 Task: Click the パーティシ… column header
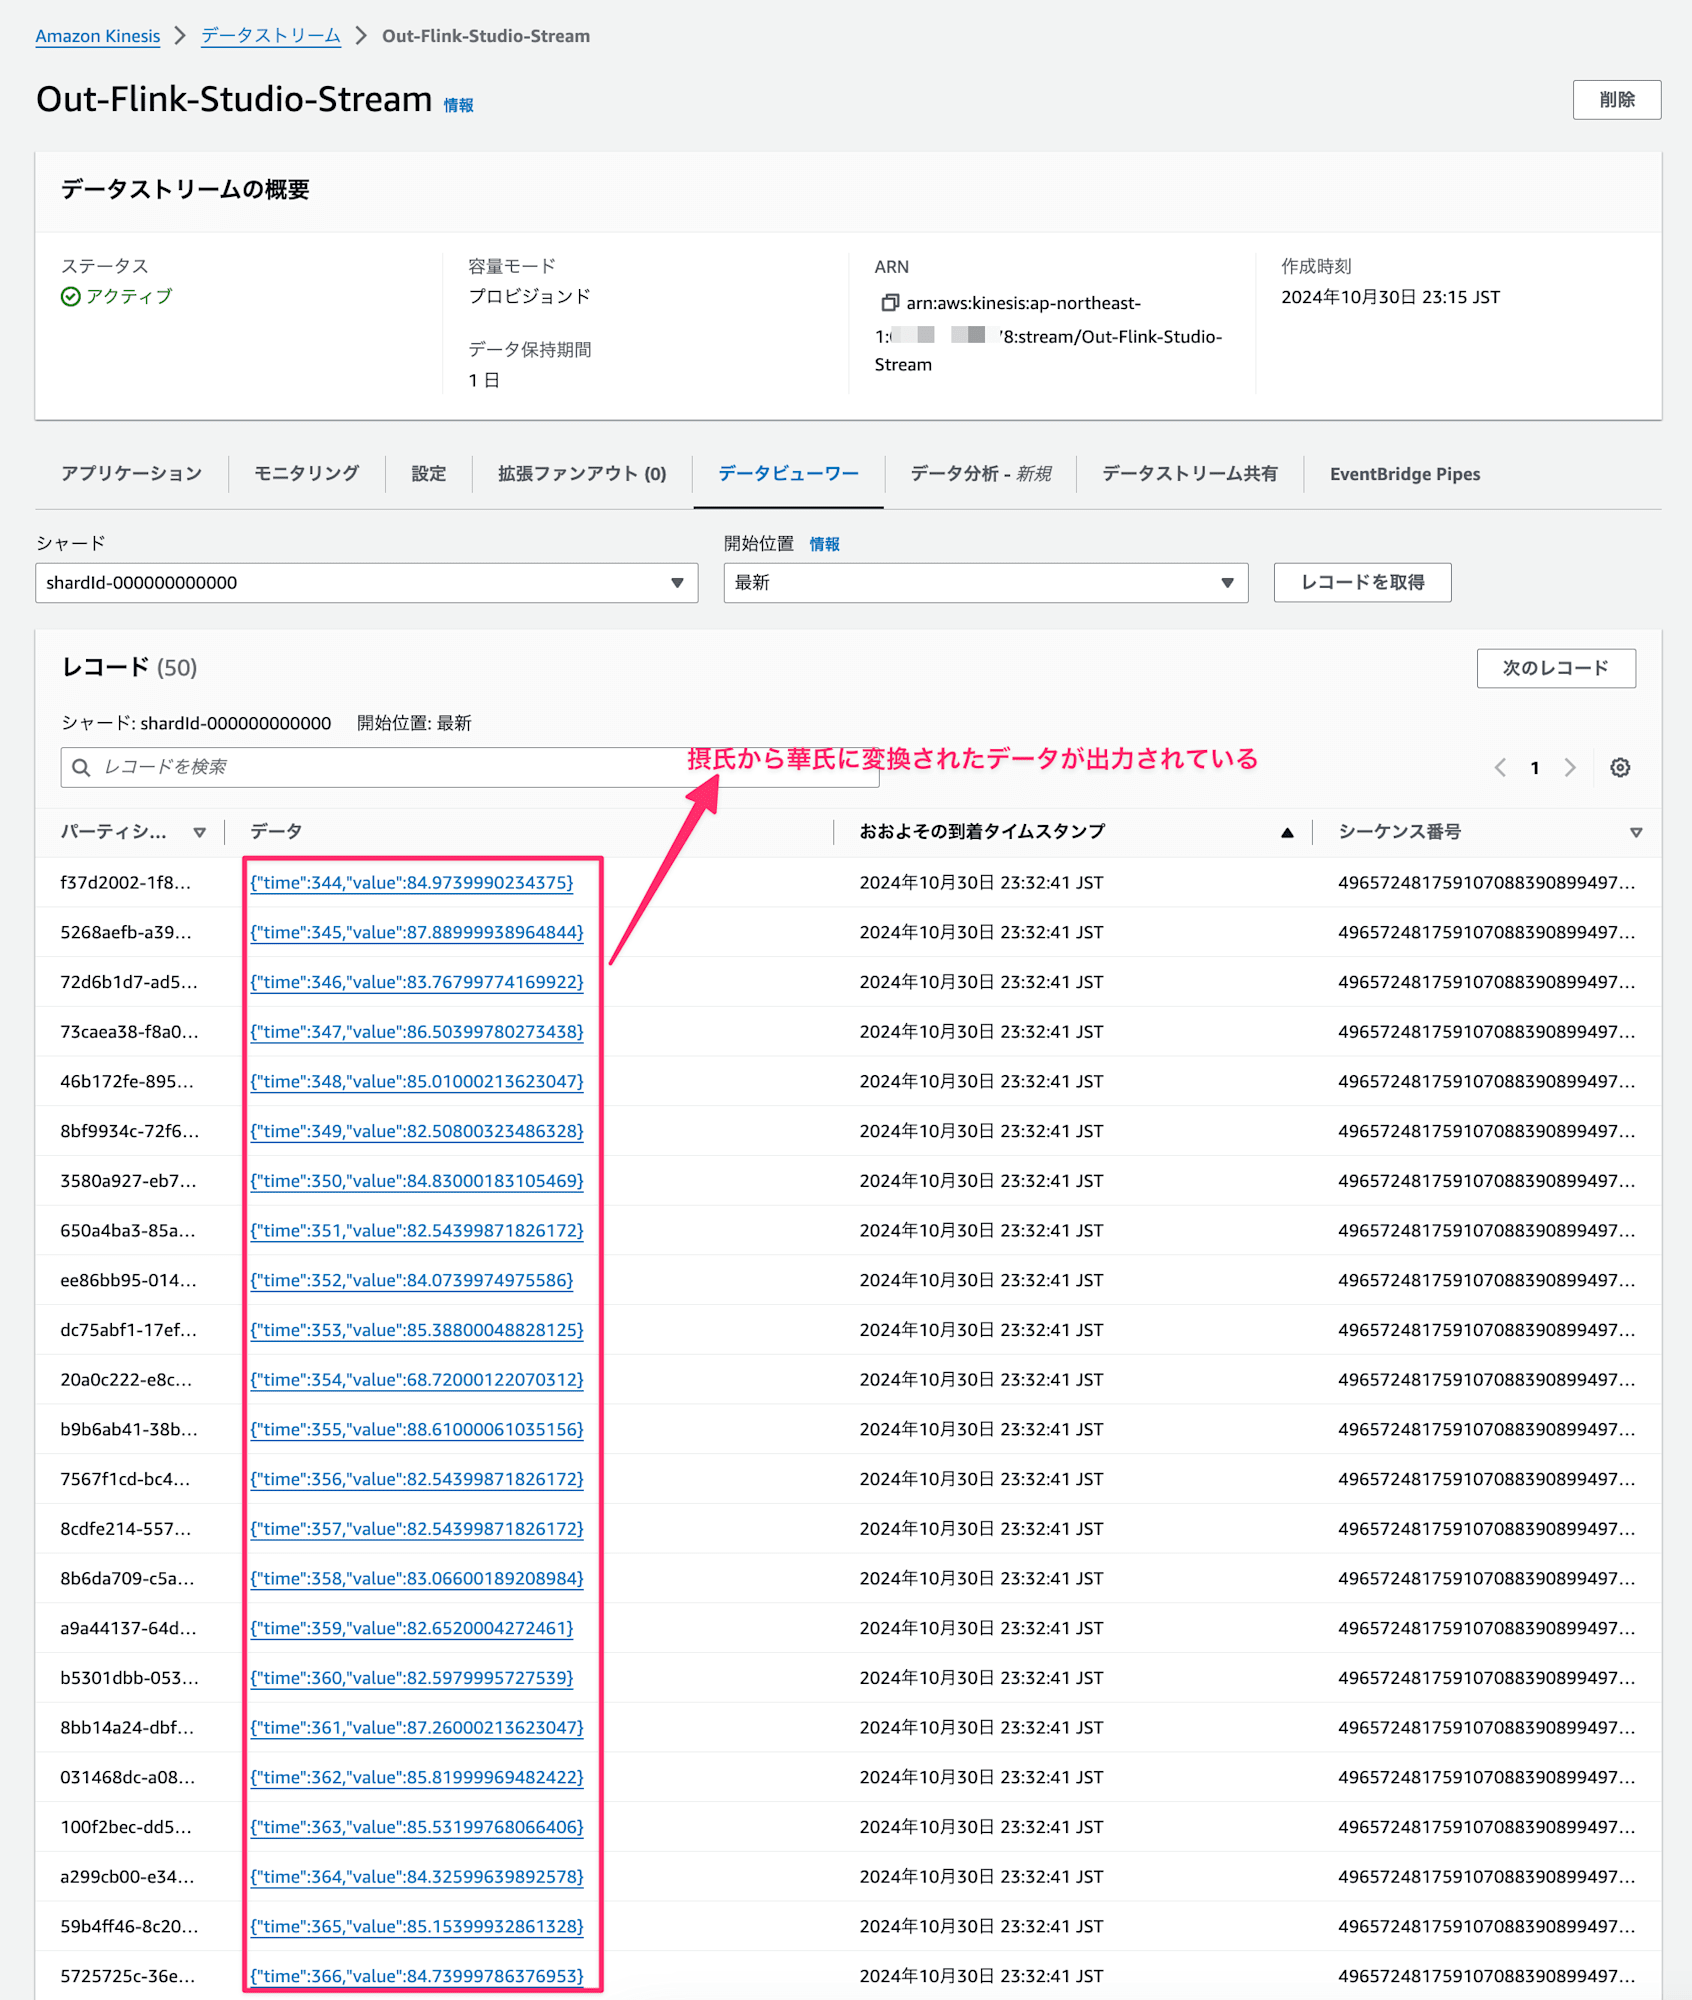[x=113, y=832]
